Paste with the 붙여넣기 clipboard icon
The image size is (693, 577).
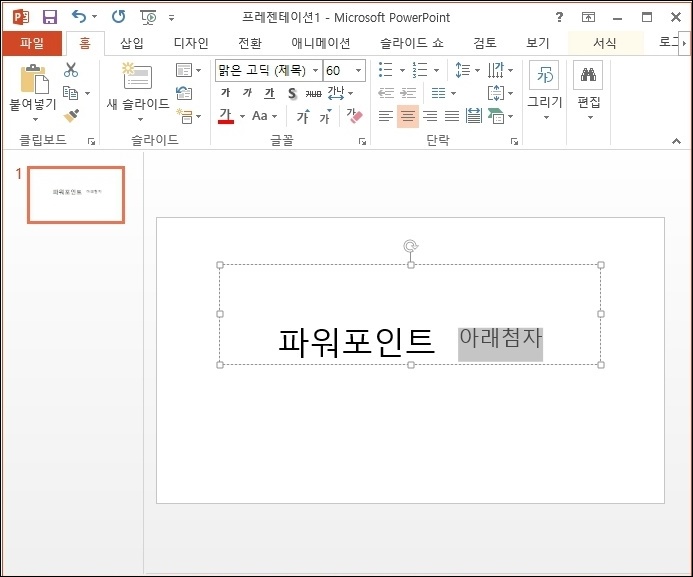(x=34, y=80)
